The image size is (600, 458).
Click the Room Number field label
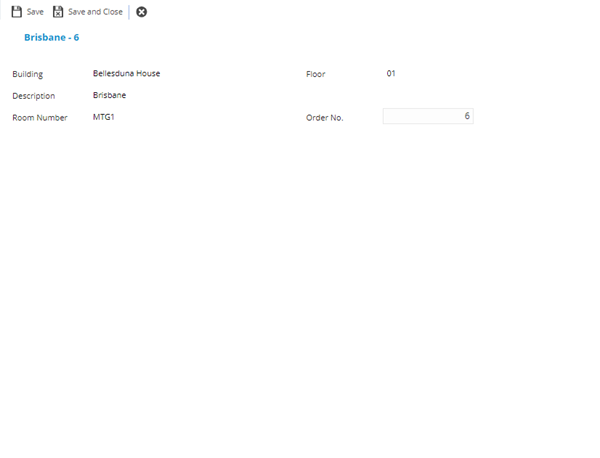click(x=39, y=118)
